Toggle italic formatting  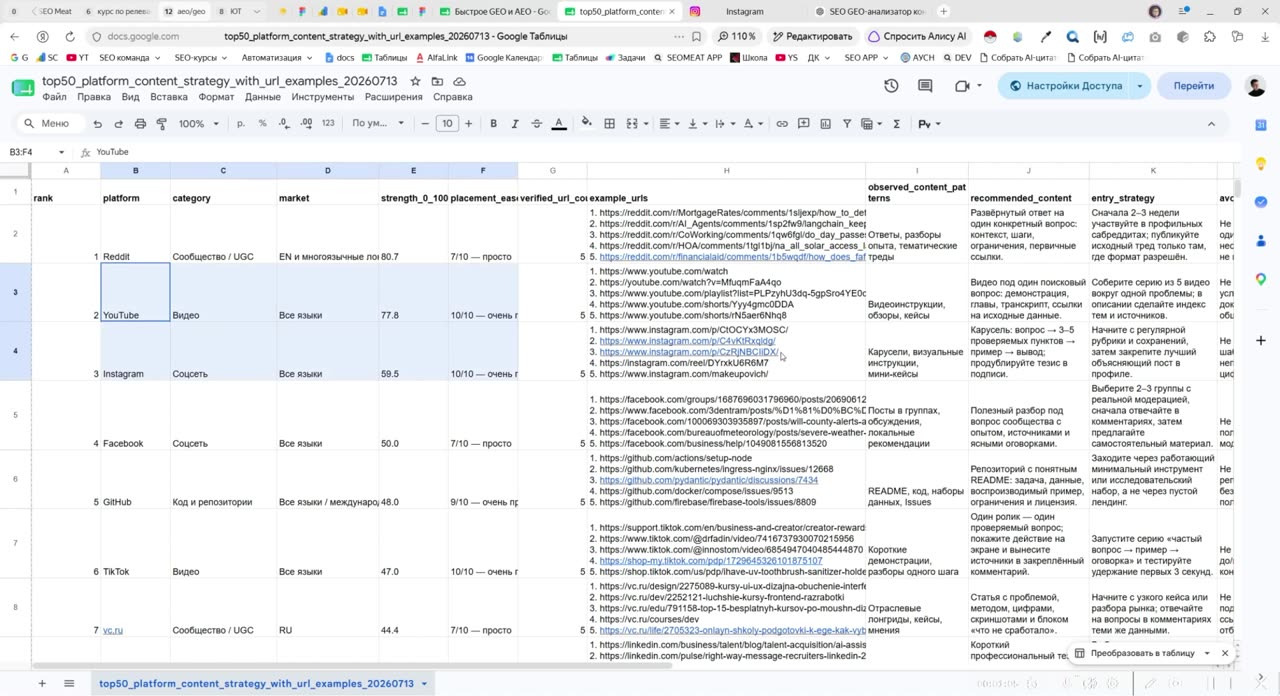(515, 124)
